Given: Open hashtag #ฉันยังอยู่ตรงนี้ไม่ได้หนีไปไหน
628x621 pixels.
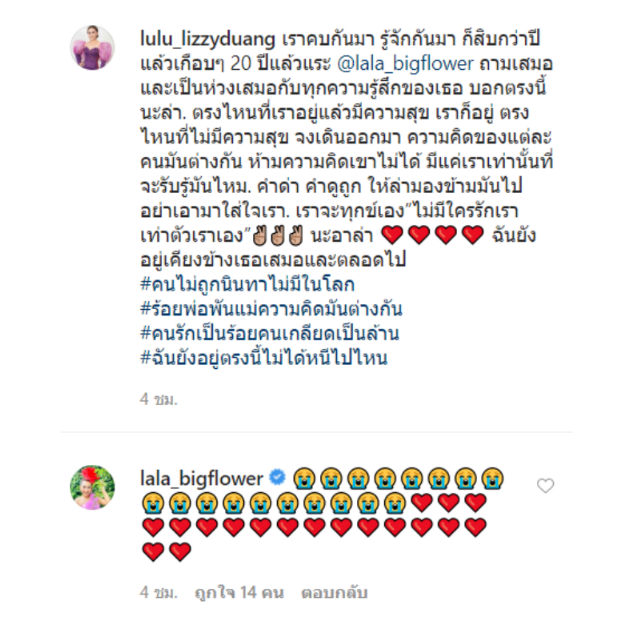Looking at the screenshot, I should [264, 358].
